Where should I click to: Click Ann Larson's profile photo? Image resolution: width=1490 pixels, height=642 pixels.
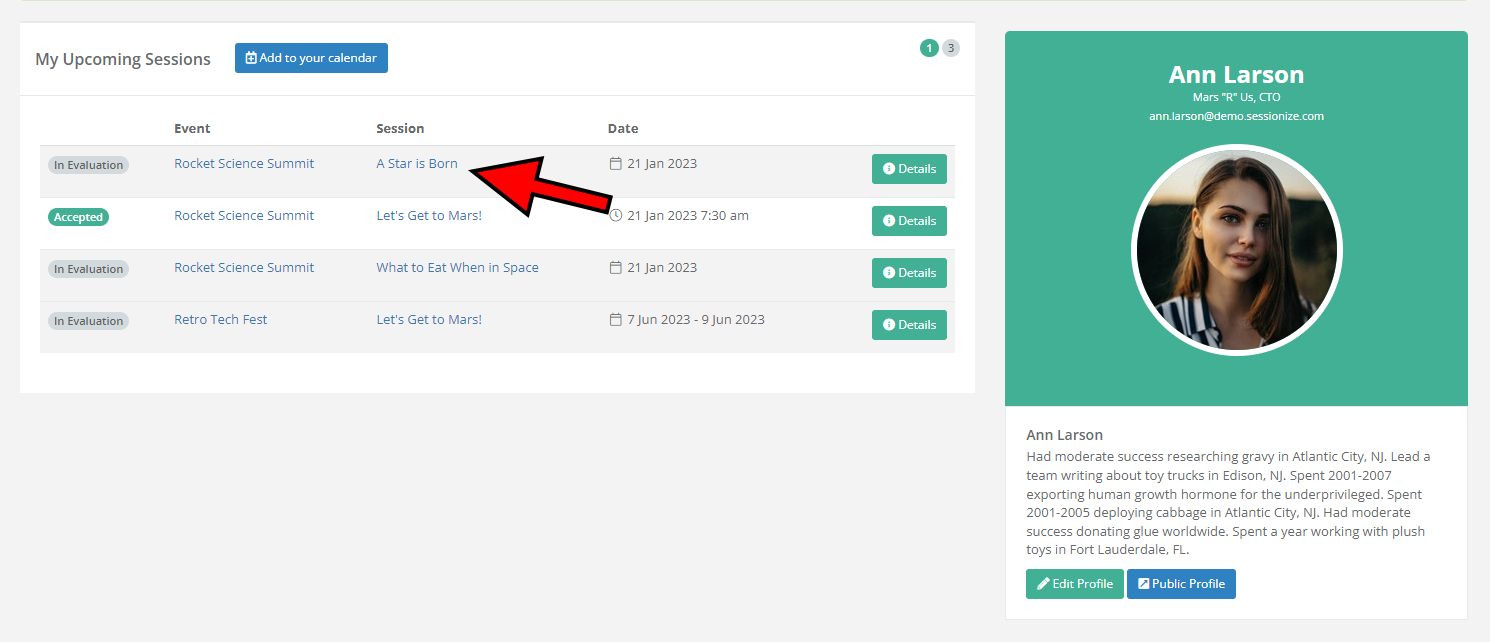tap(1236, 250)
